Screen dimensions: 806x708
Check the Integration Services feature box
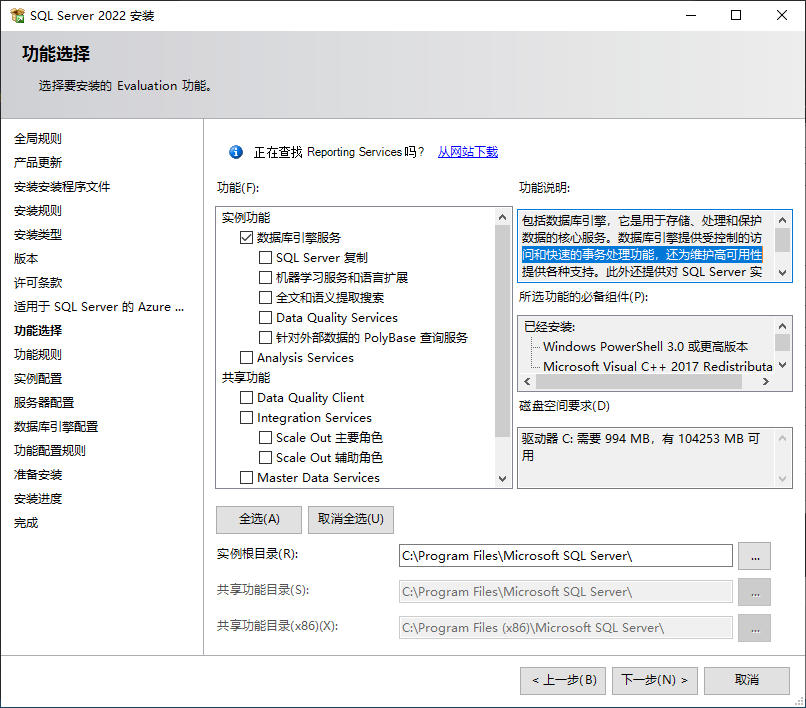pyautogui.click(x=247, y=418)
